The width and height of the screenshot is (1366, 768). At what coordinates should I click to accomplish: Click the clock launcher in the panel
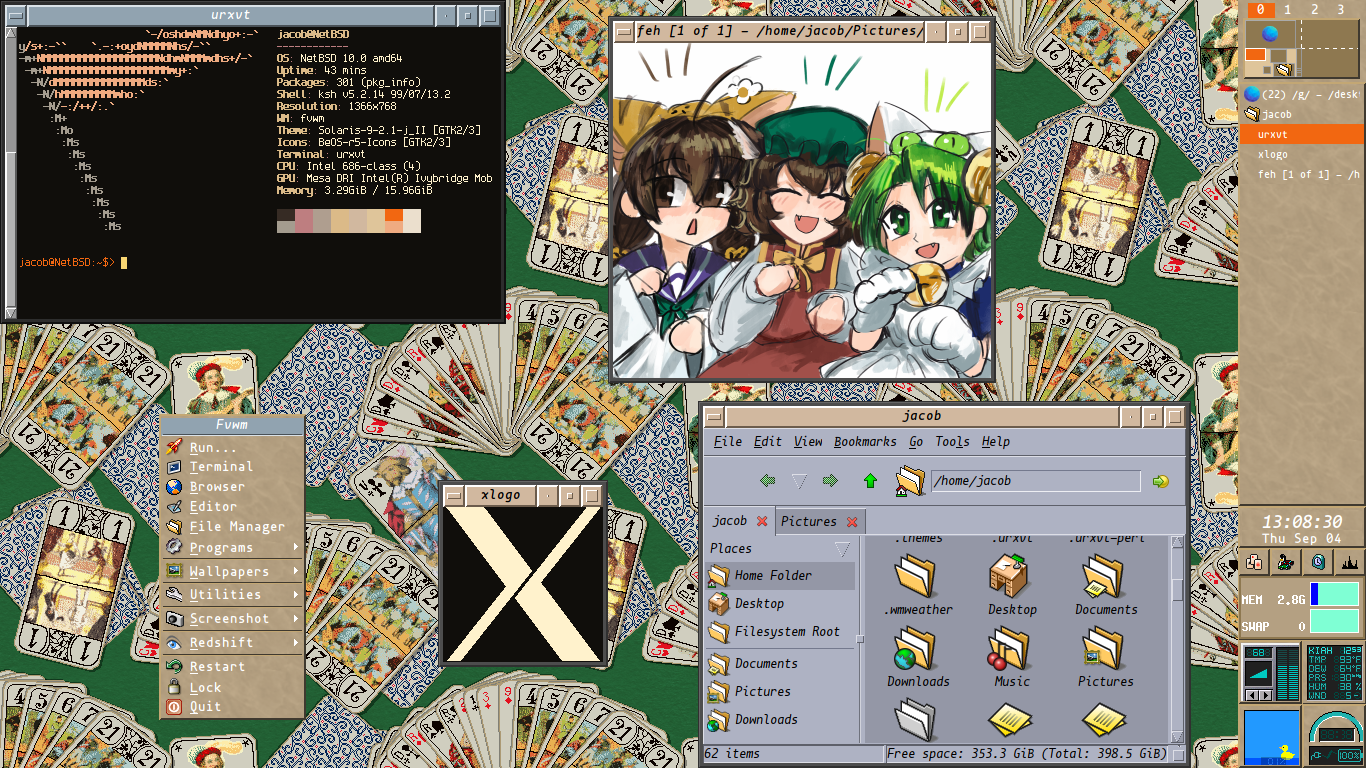click(x=1318, y=562)
